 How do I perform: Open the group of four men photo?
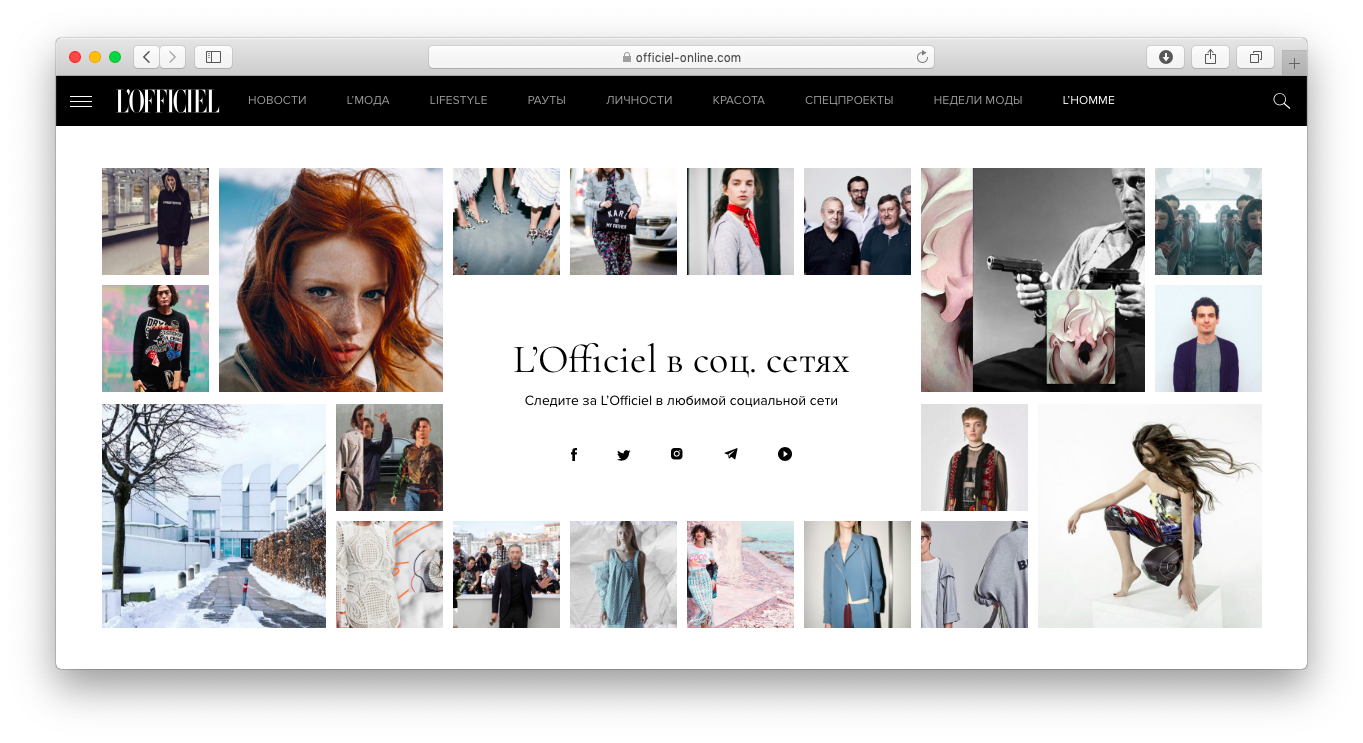click(857, 221)
